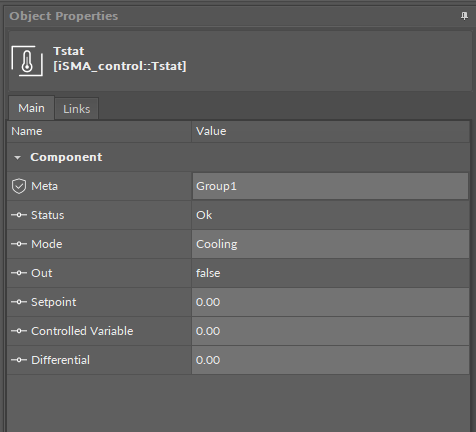
Task: Open the Mode value dropdown showing Cooling
Action: point(330,244)
